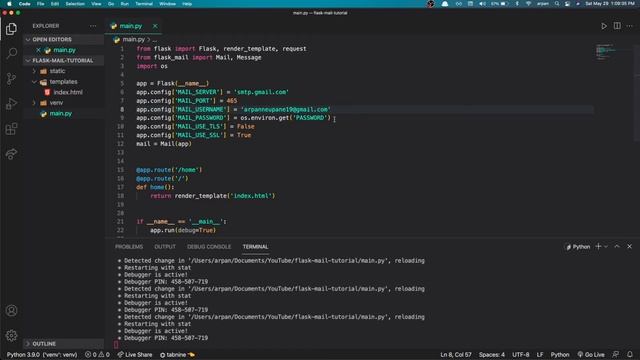Viewport: 640px width, 360px height.
Task: Change indentation via Spaces: 4
Action: (492, 355)
